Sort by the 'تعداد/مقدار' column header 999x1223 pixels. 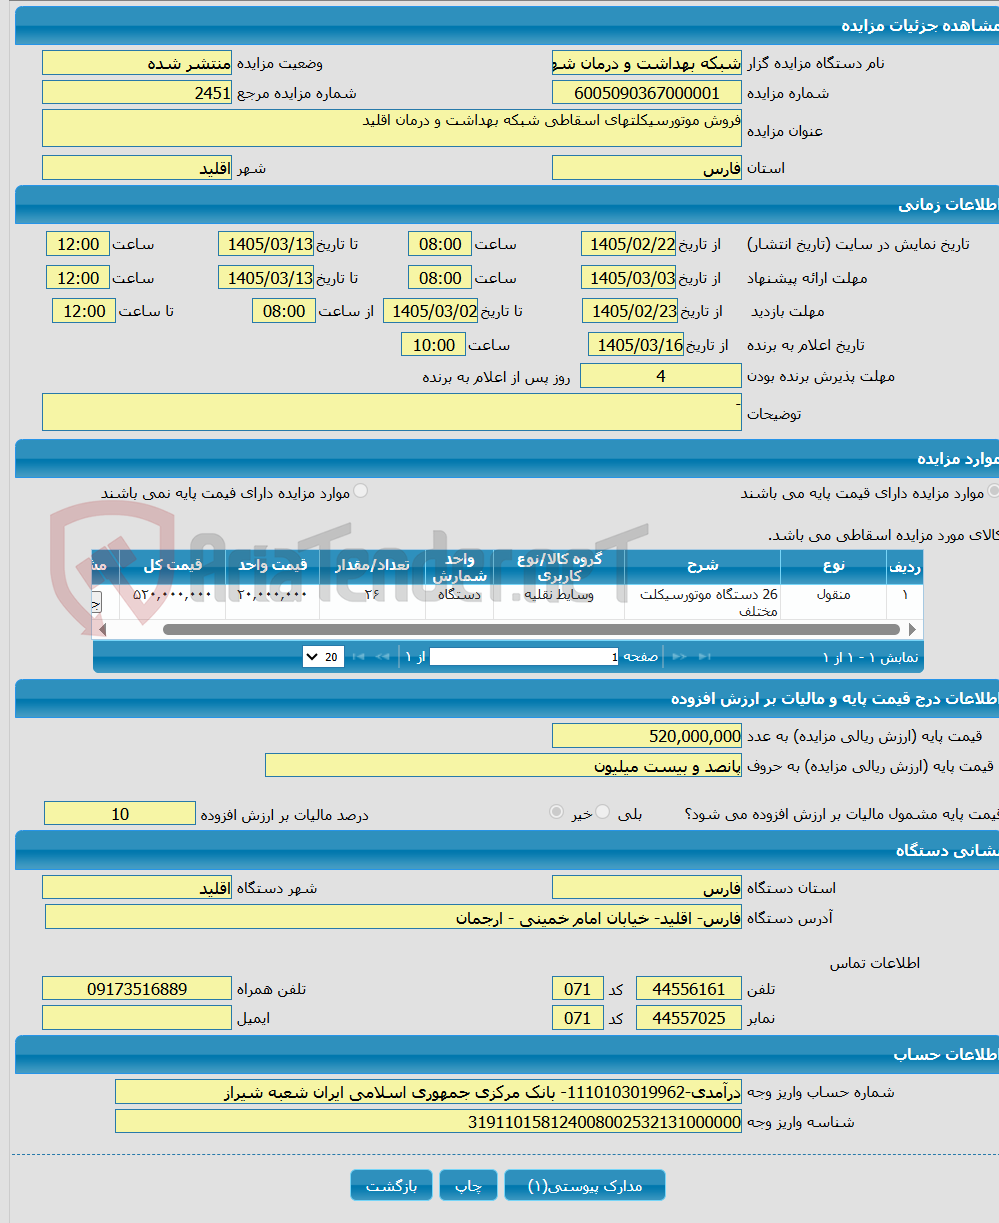pos(372,566)
